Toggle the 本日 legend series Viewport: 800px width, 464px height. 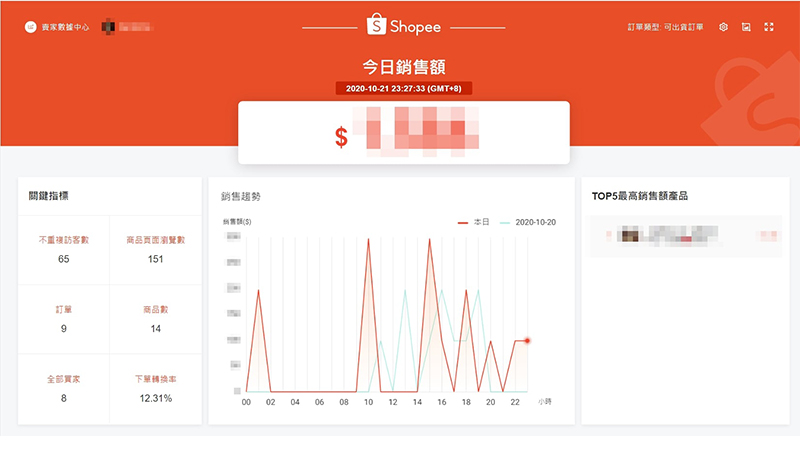pos(473,222)
